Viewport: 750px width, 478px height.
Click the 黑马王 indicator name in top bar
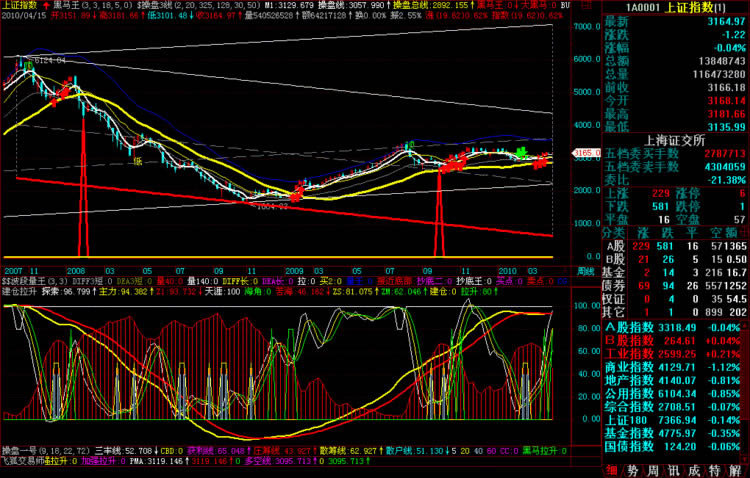click(x=68, y=5)
